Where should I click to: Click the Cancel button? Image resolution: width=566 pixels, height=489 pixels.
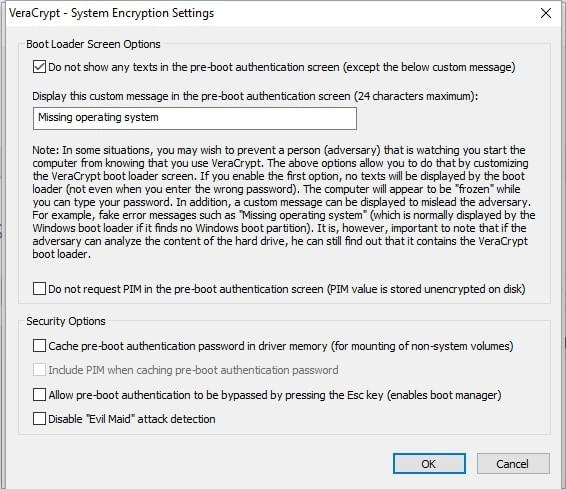pyautogui.click(x=513, y=464)
